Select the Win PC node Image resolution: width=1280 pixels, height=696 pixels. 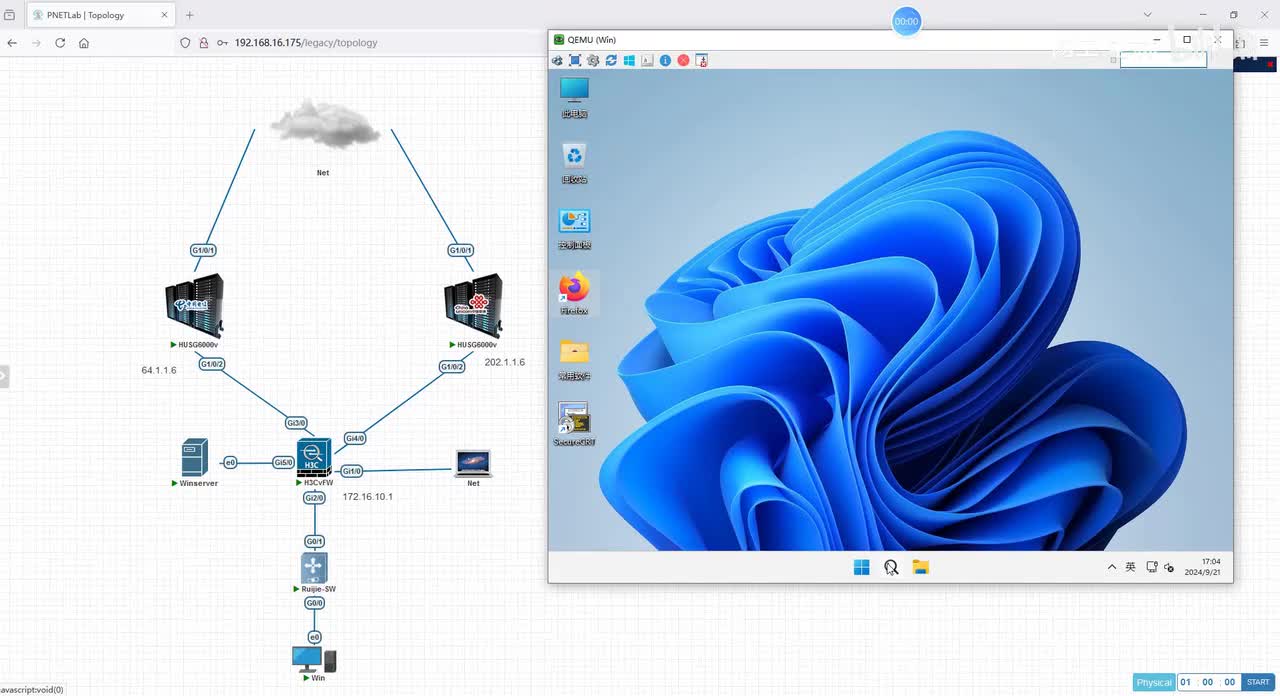pyautogui.click(x=314, y=659)
